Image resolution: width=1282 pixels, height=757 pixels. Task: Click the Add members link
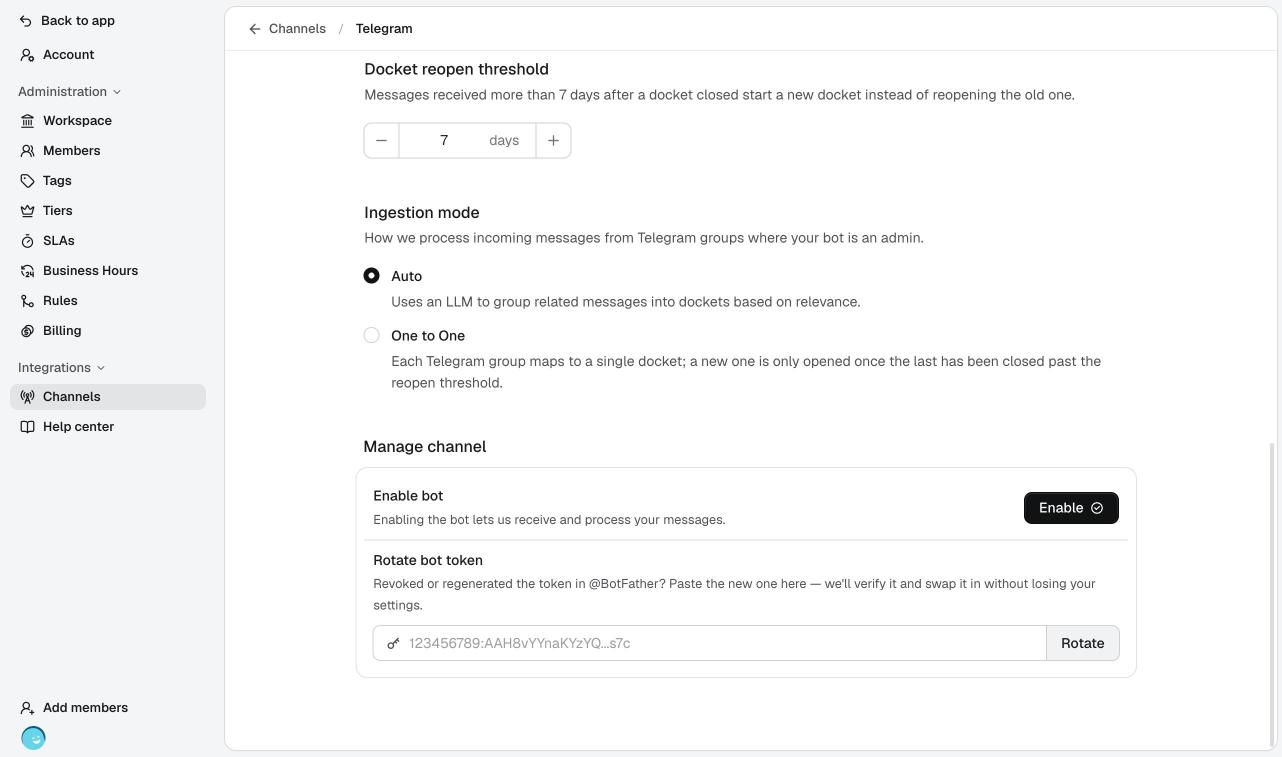[x=85, y=708]
